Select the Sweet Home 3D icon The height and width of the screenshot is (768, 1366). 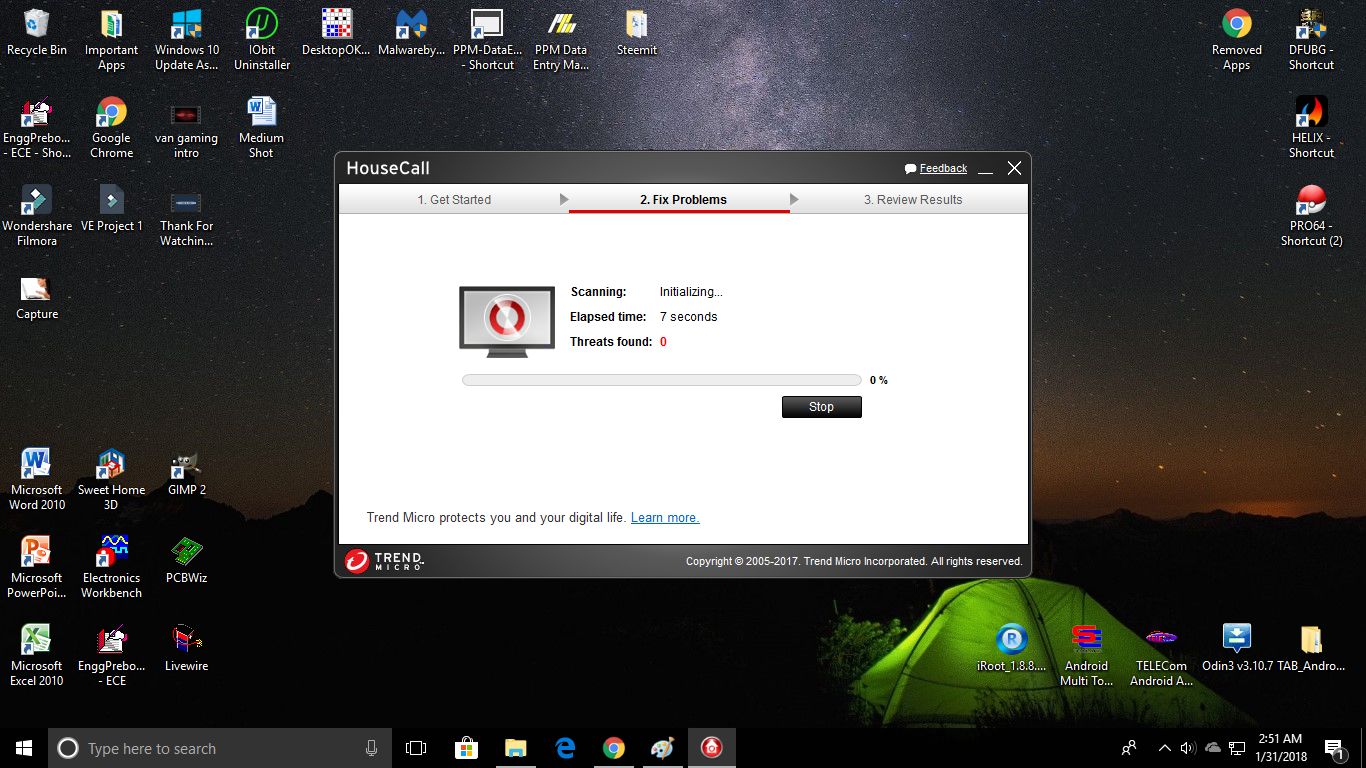click(111, 480)
